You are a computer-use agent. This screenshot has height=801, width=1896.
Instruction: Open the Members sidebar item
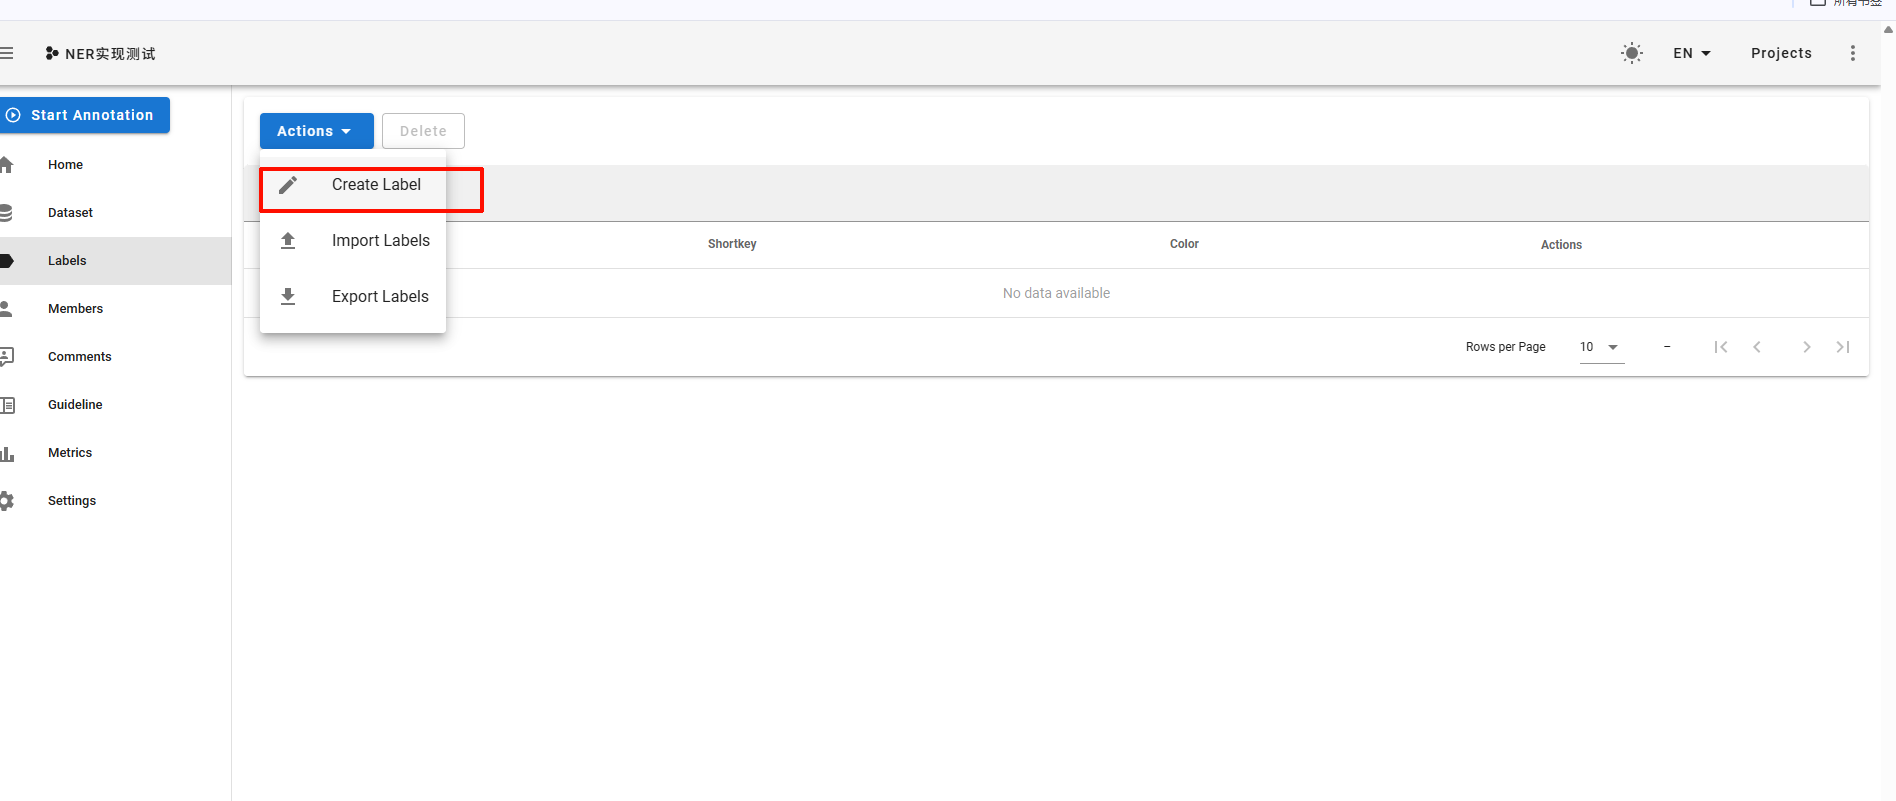(x=116, y=309)
